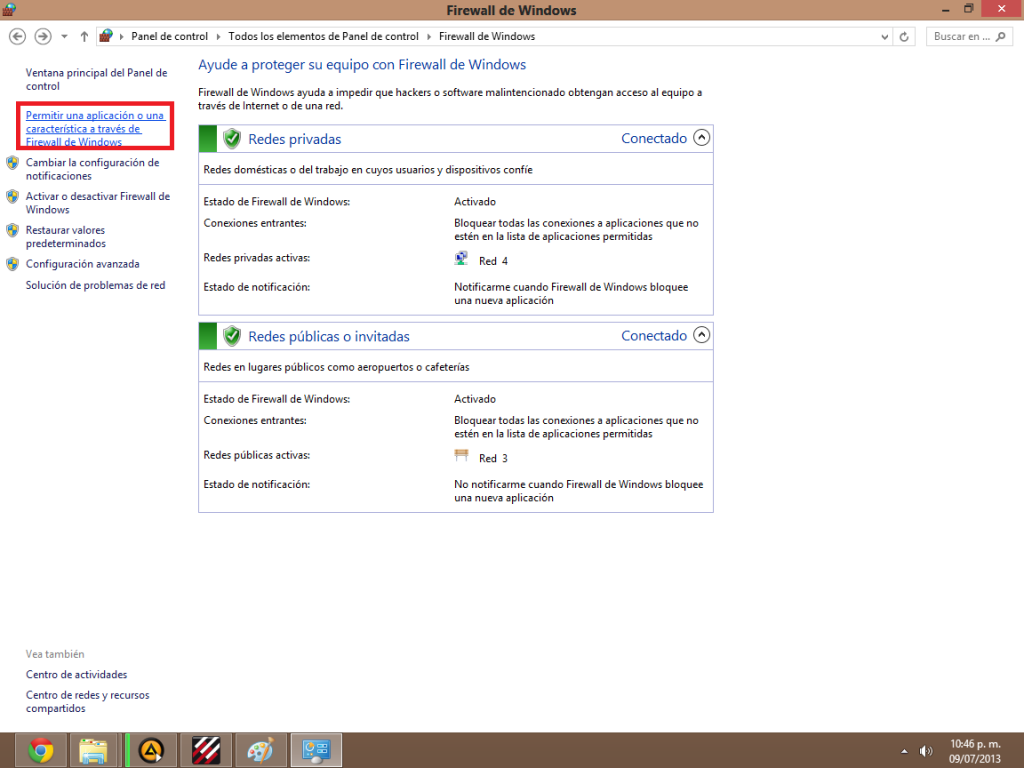Image resolution: width=1024 pixels, height=768 pixels.
Task: Click the Forward navigation arrow
Action: pos(43,37)
